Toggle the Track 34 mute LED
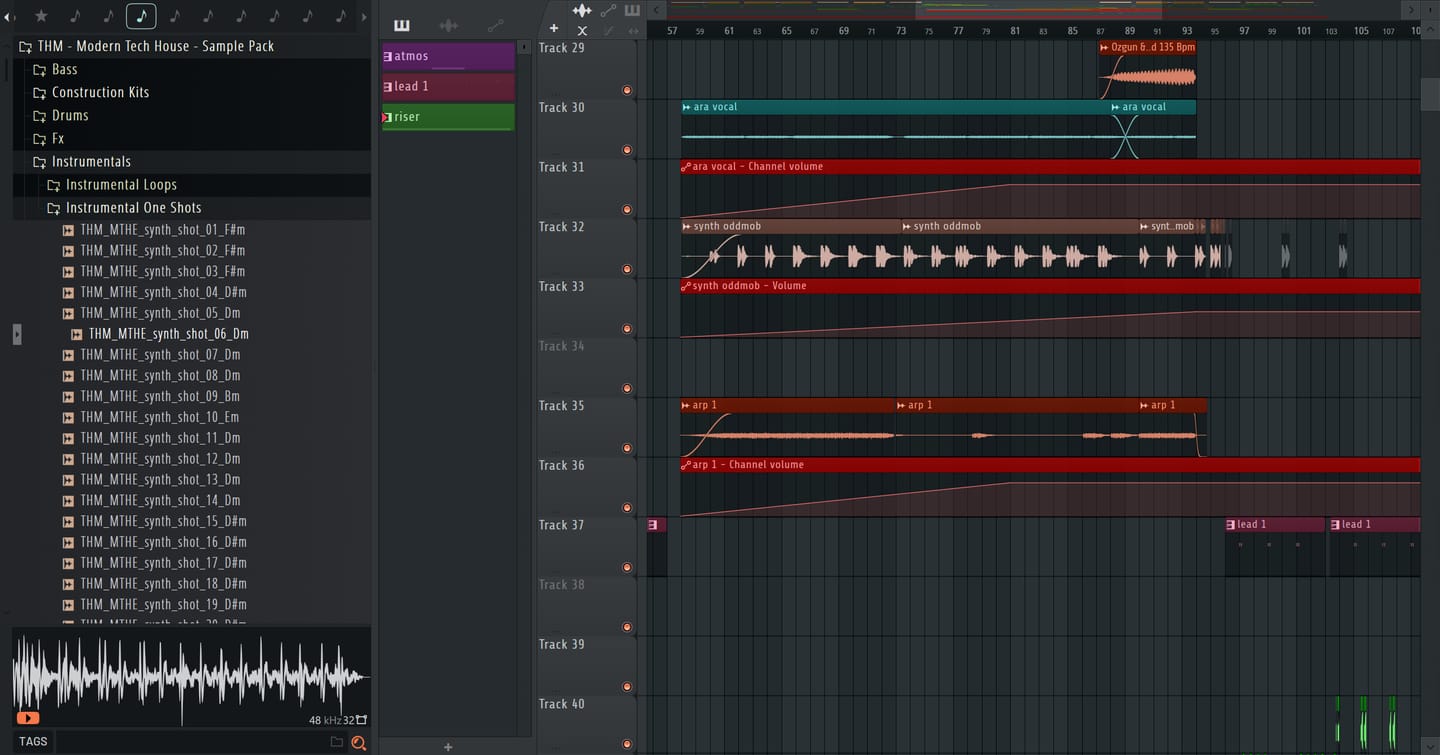Screen dimensions: 1440x755 point(627,389)
